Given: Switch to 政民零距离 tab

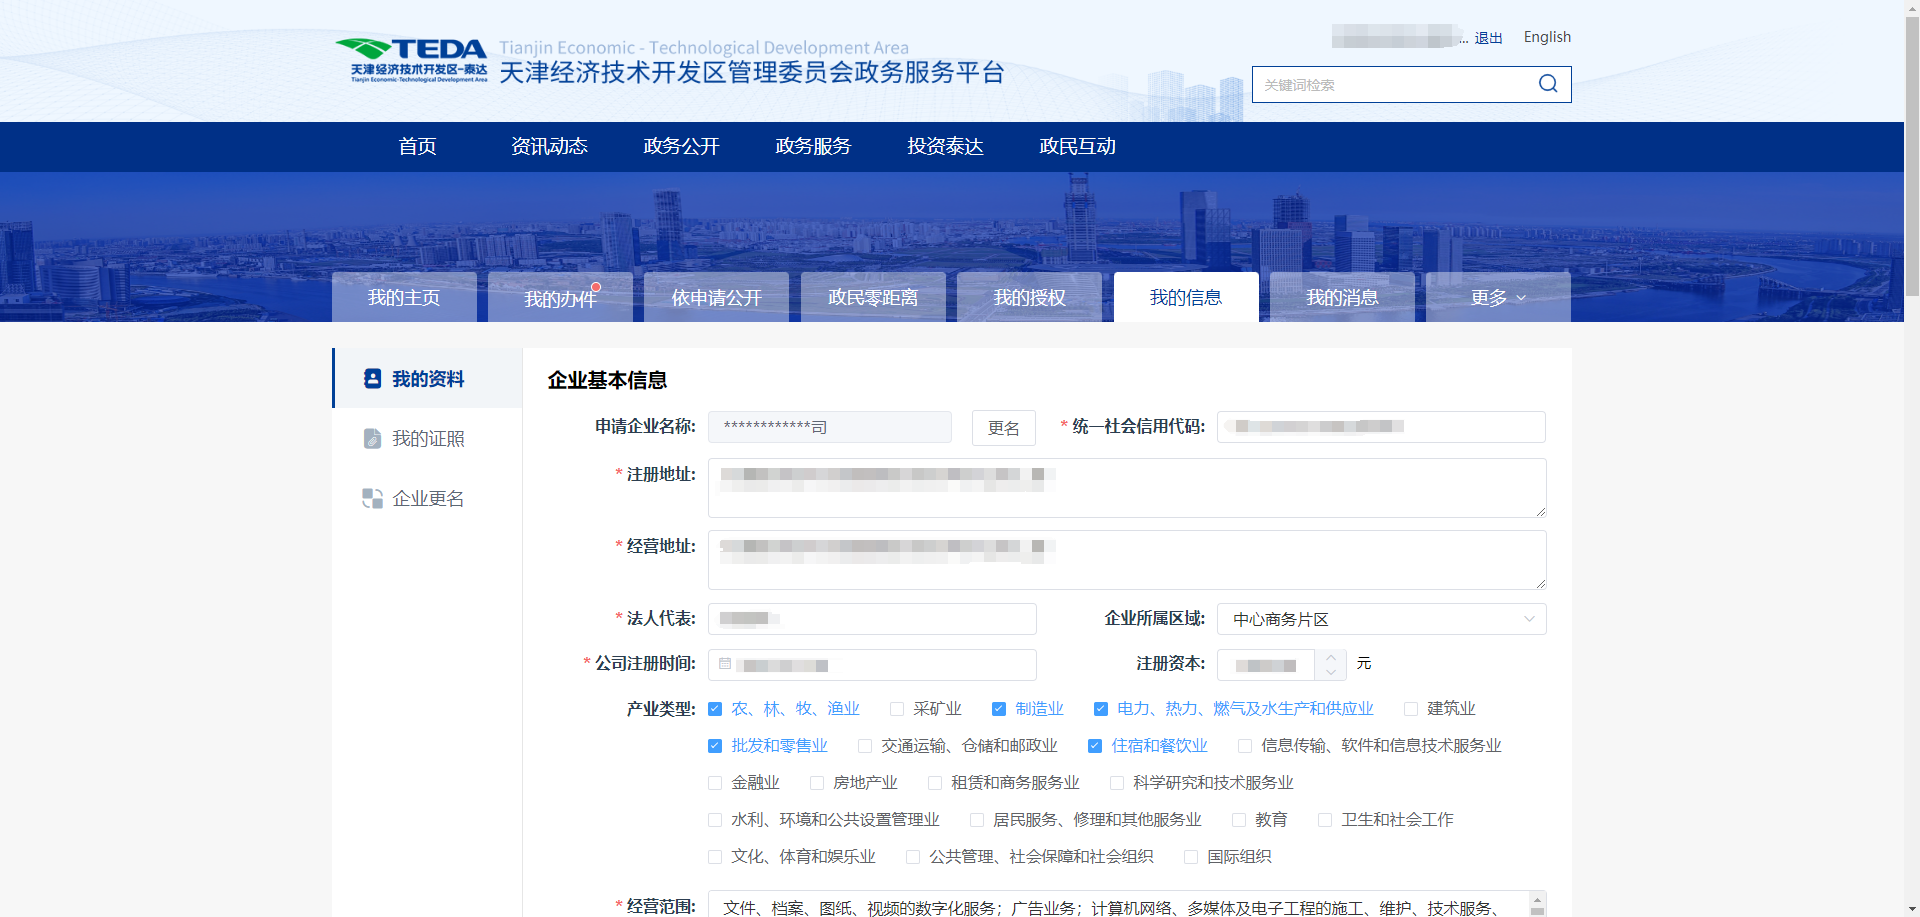Looking at the screenshot, I should (x=873, y=297).
